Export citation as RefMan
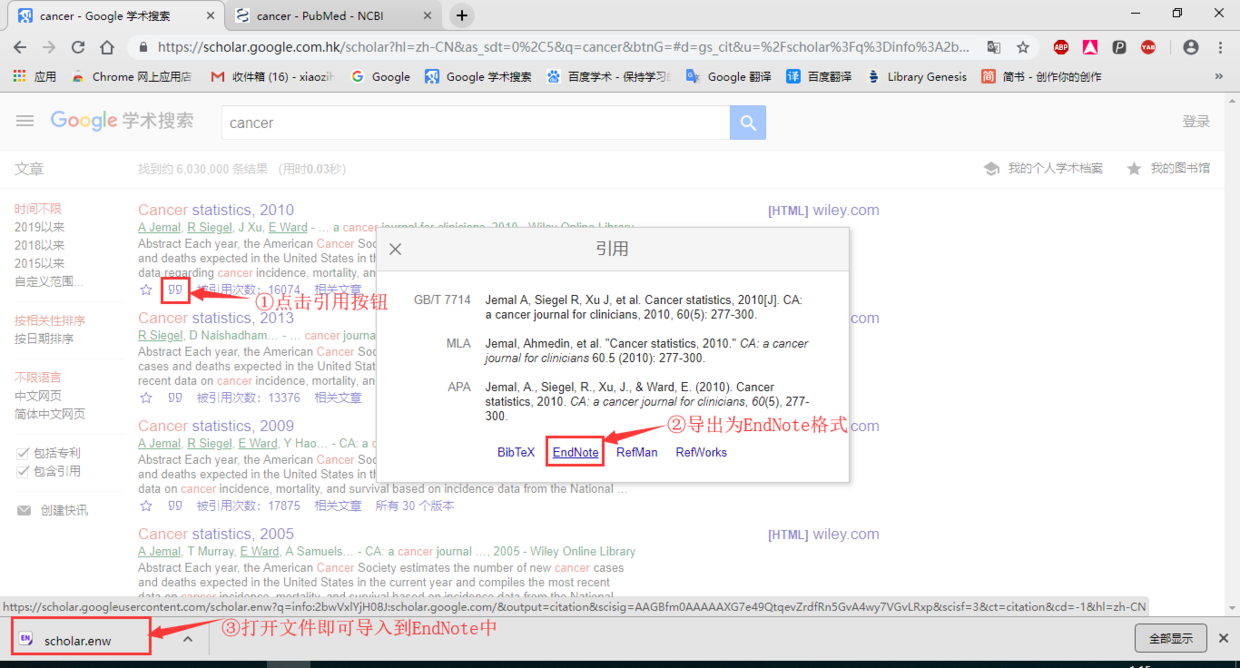Screen dimensions: 1240x668 tap(637, 452)
